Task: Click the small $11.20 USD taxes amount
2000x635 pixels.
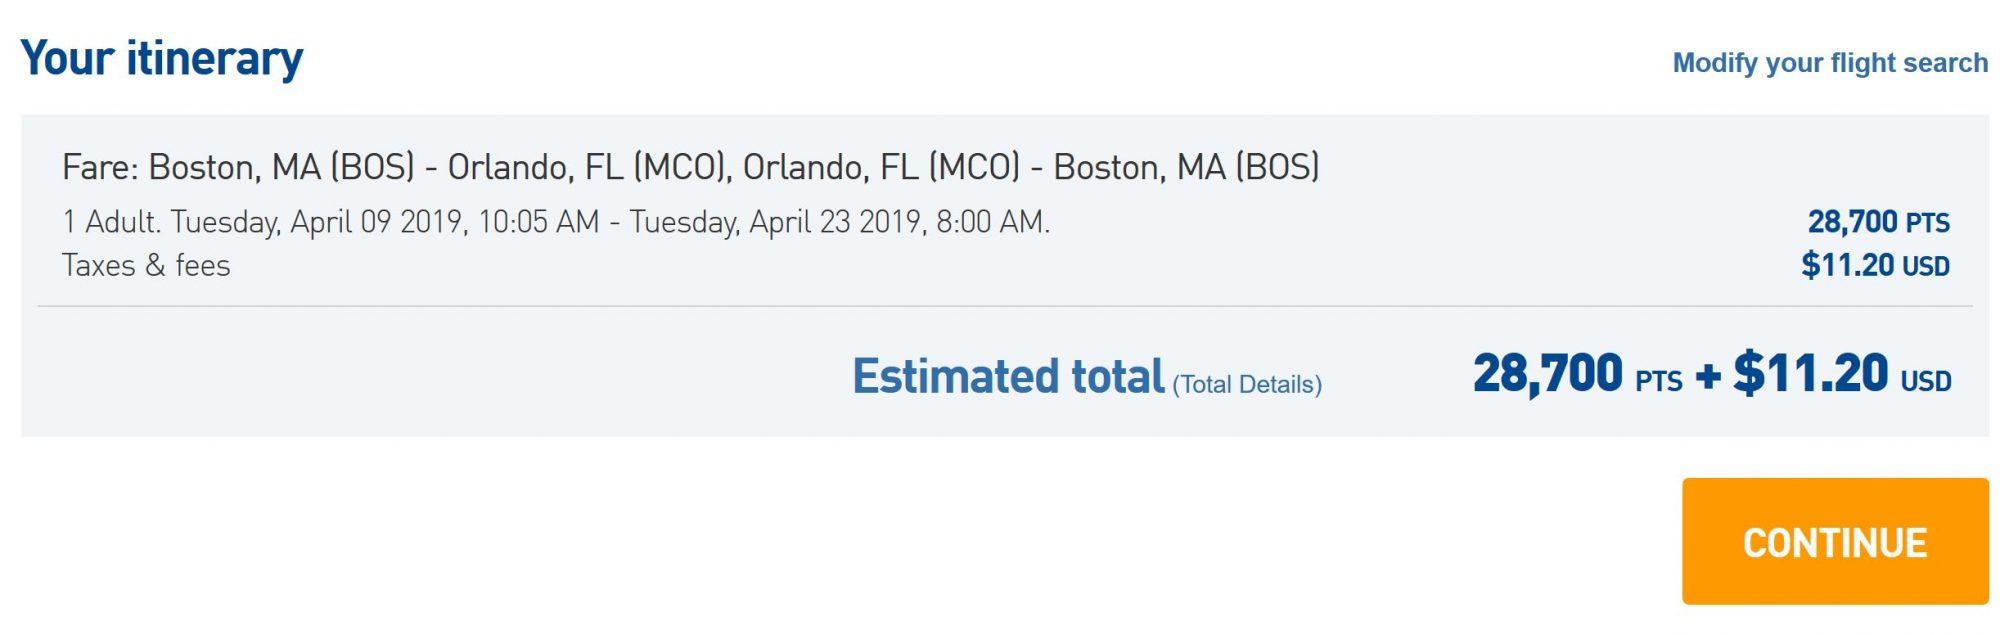Action: click(1875, 265)
